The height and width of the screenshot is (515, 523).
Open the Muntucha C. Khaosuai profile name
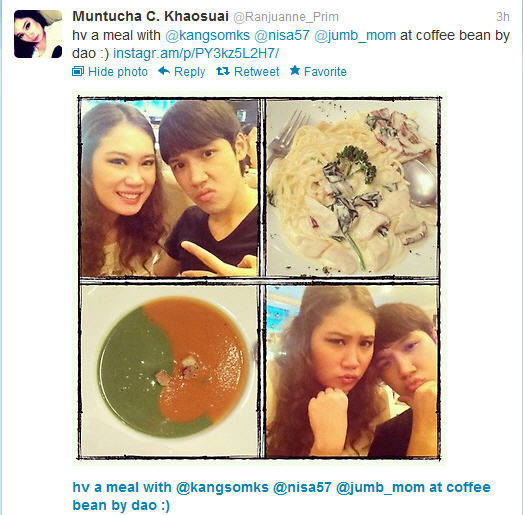click(150, 16)
